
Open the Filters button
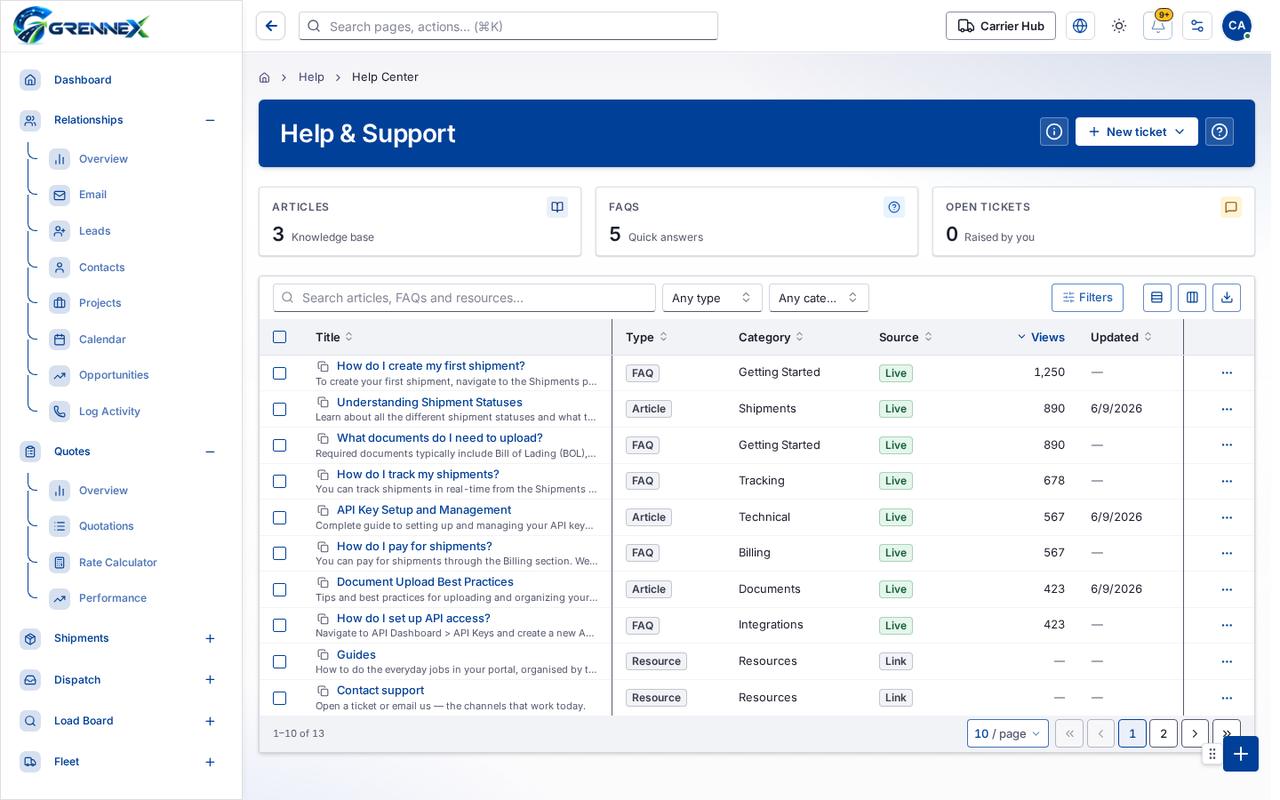click(1087, 297)
